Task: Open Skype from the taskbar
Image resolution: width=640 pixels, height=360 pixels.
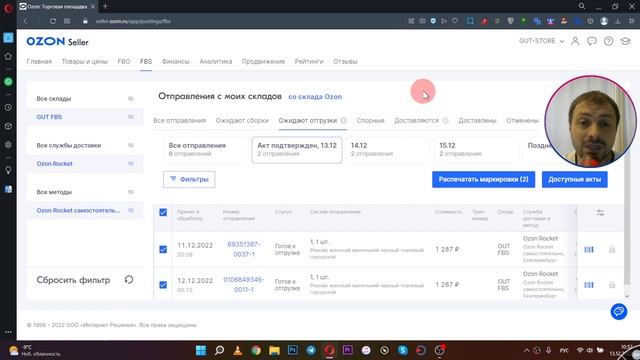Action: (403, 350)
